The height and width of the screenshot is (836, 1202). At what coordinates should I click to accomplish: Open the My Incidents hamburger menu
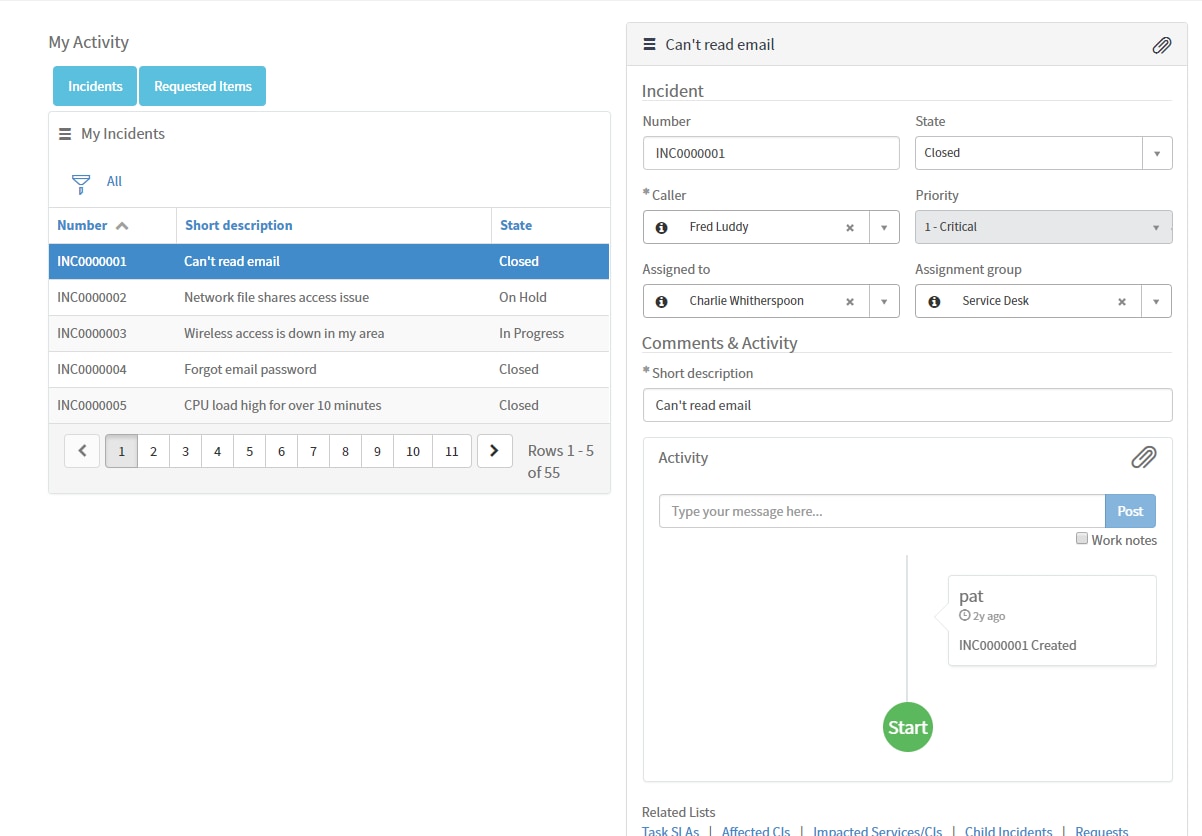point(65,133)
